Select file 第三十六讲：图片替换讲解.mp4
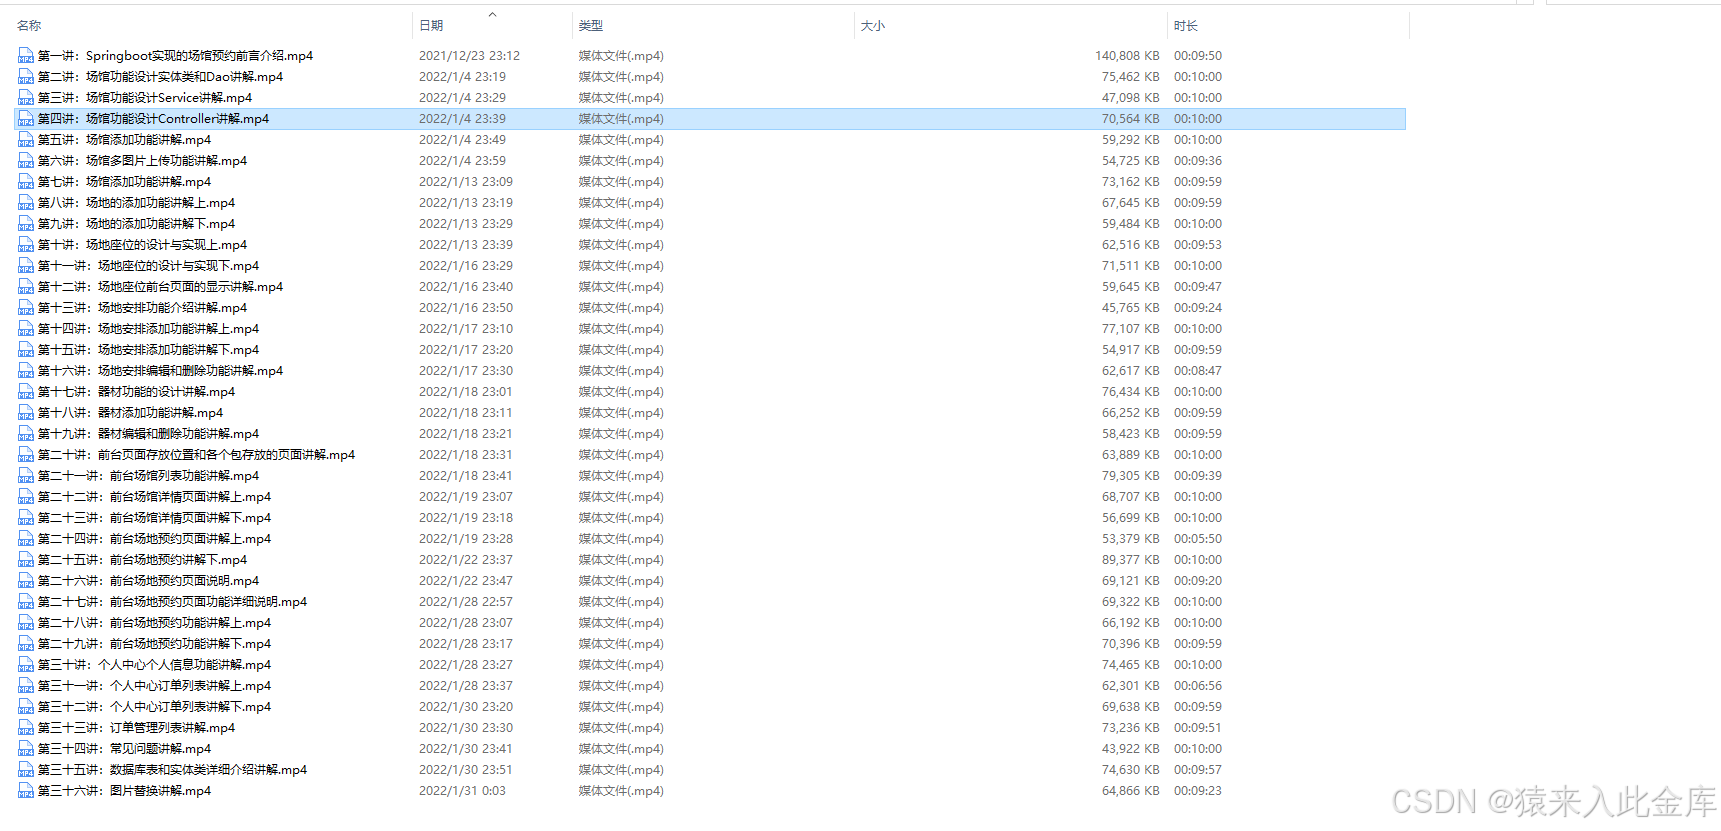This screenshot has width=1721, height=831. coord(124,791)
